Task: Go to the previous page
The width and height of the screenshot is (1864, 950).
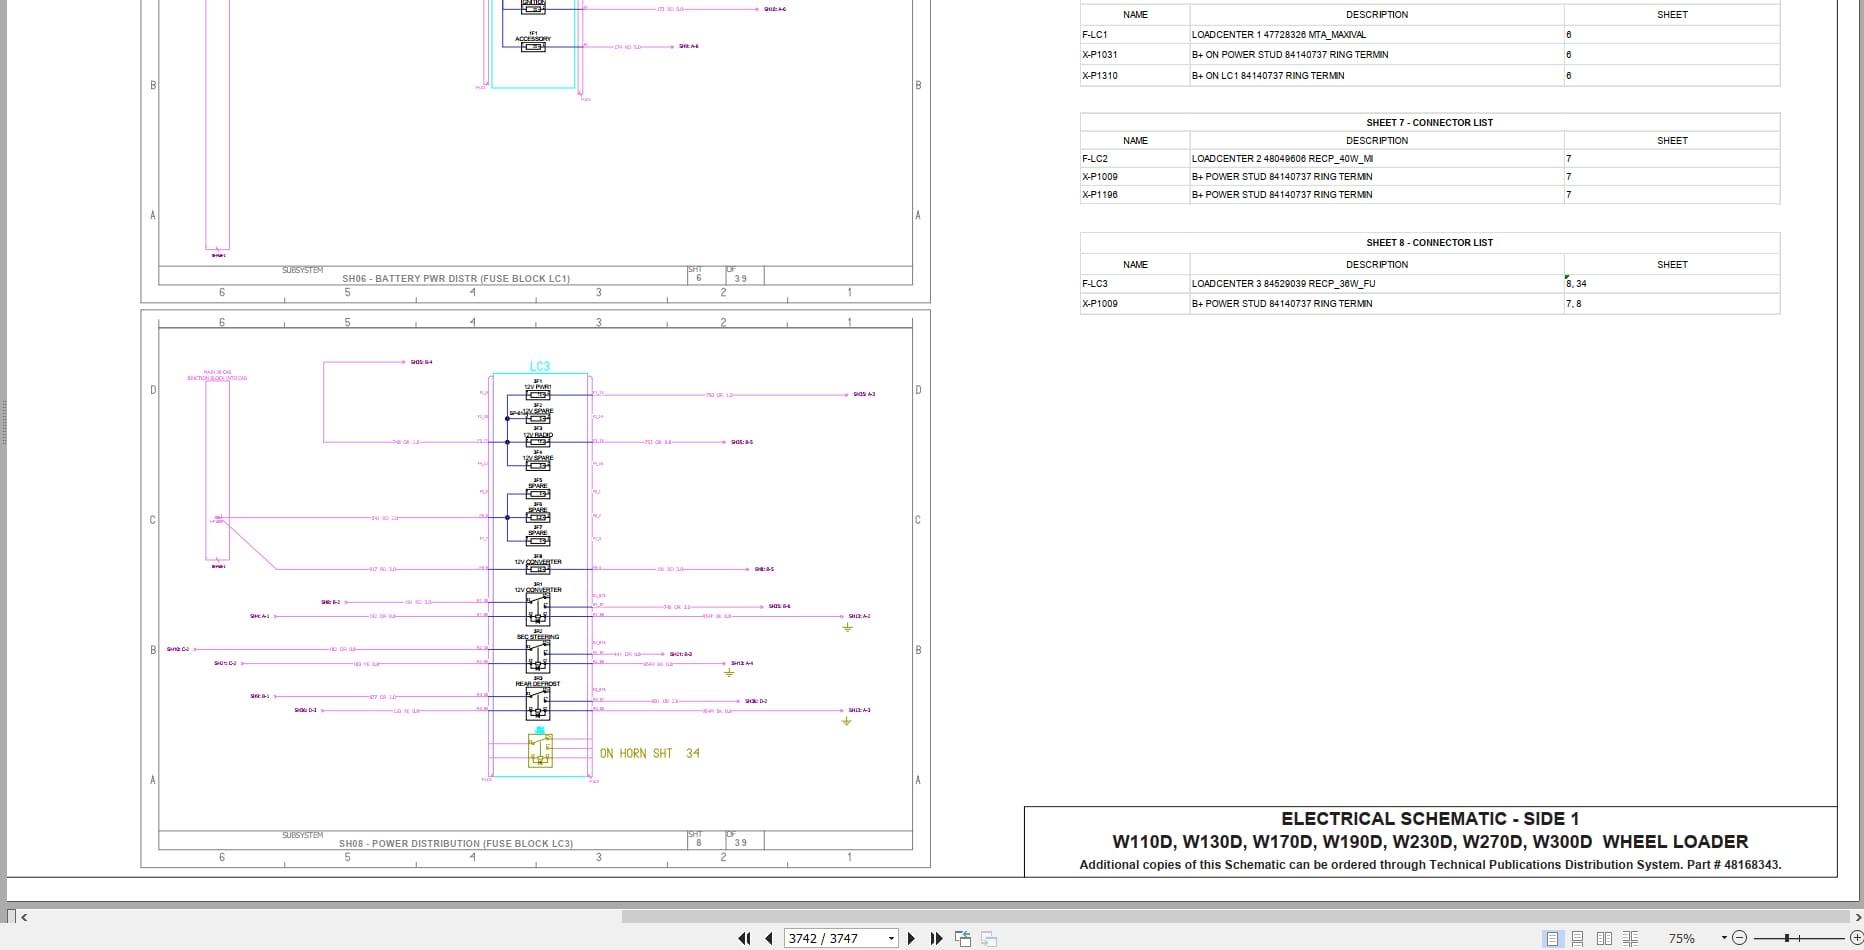Action: (x=769, y=938)
